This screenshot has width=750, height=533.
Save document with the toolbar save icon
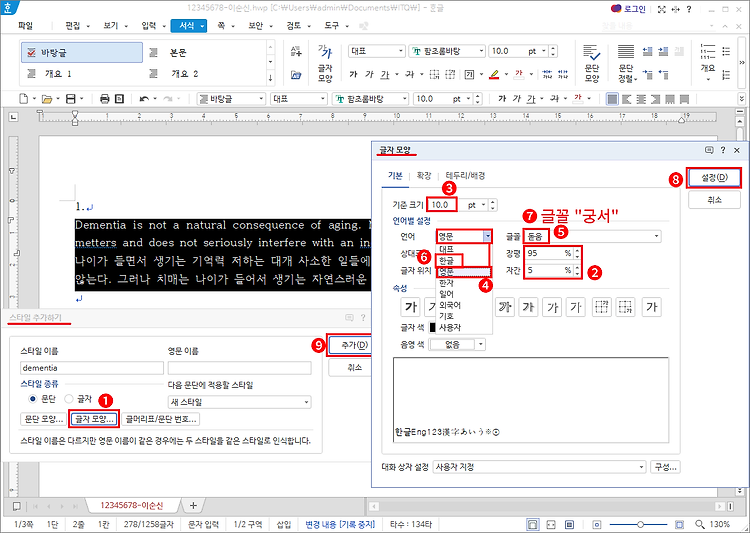[x=71, y=99]
